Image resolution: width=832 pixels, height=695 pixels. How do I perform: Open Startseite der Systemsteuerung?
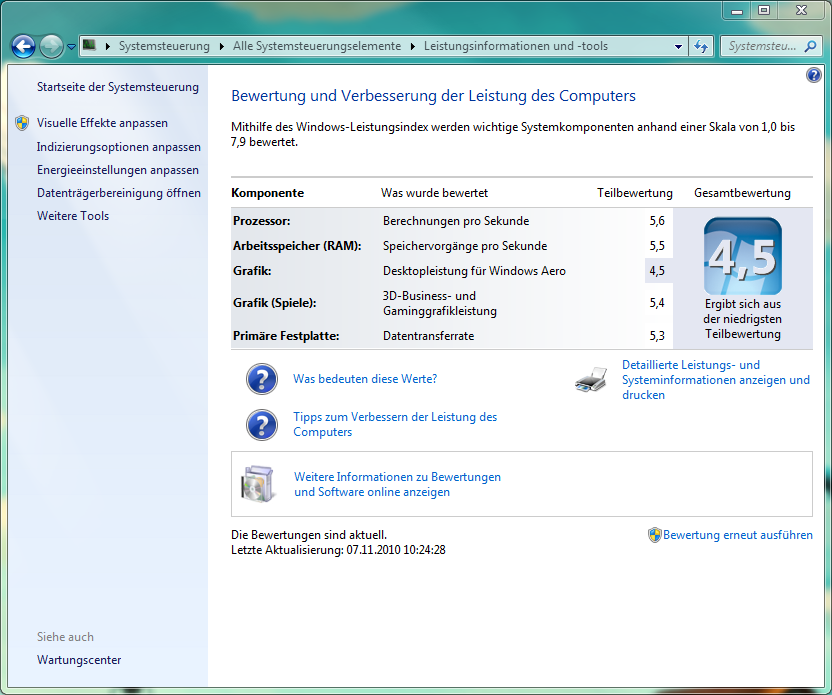118,87
